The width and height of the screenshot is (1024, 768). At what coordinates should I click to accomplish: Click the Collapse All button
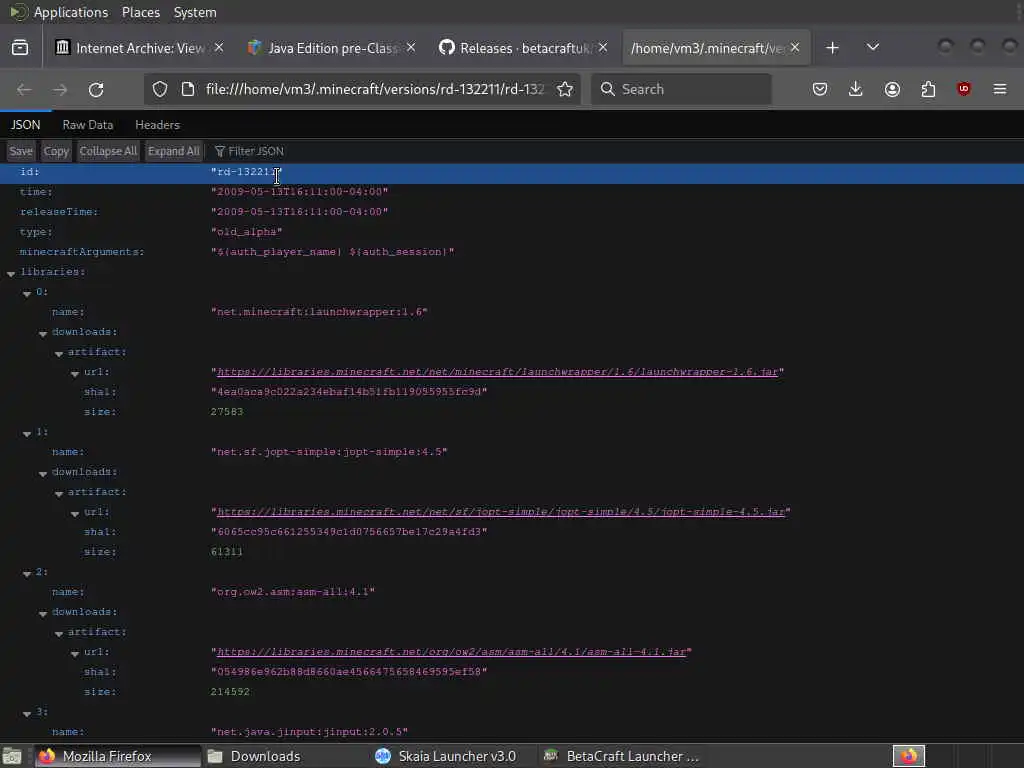108,151
